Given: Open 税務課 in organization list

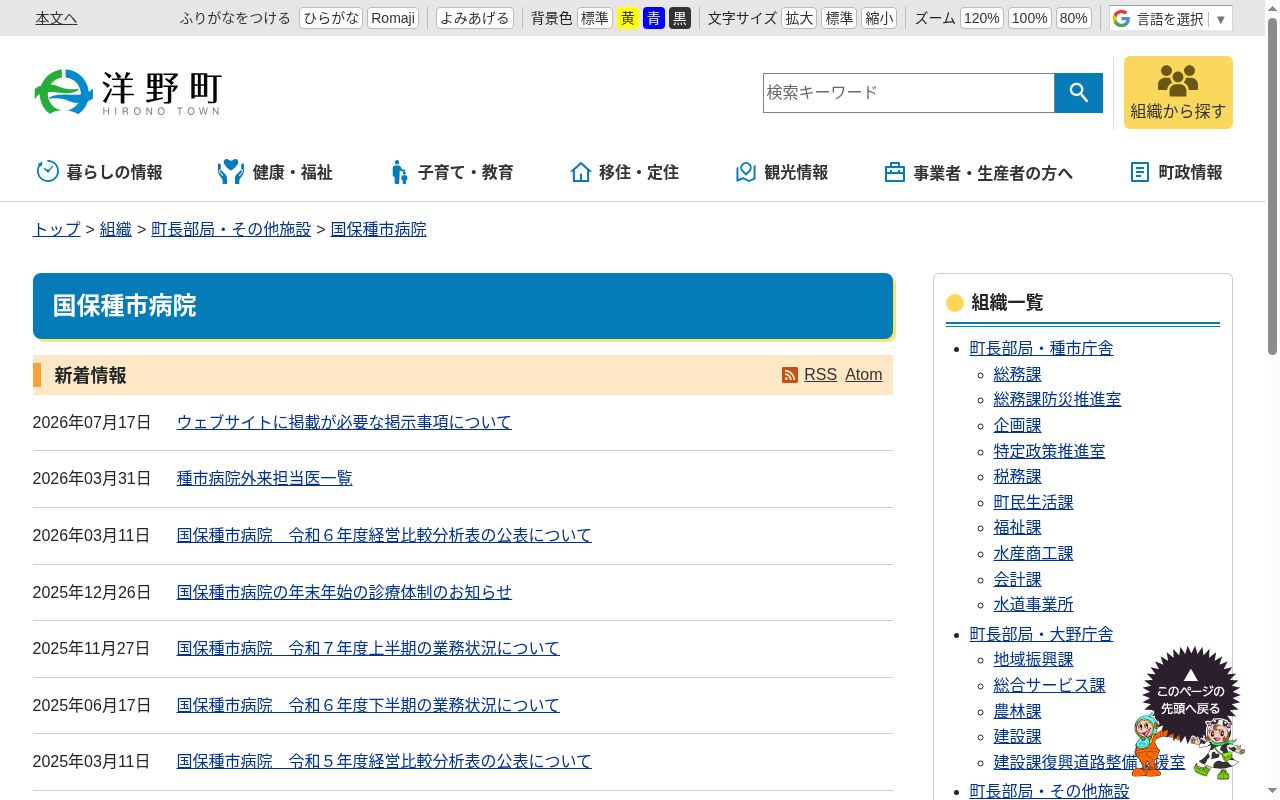Looking at the screenshot, I should tap(1017, 476).
